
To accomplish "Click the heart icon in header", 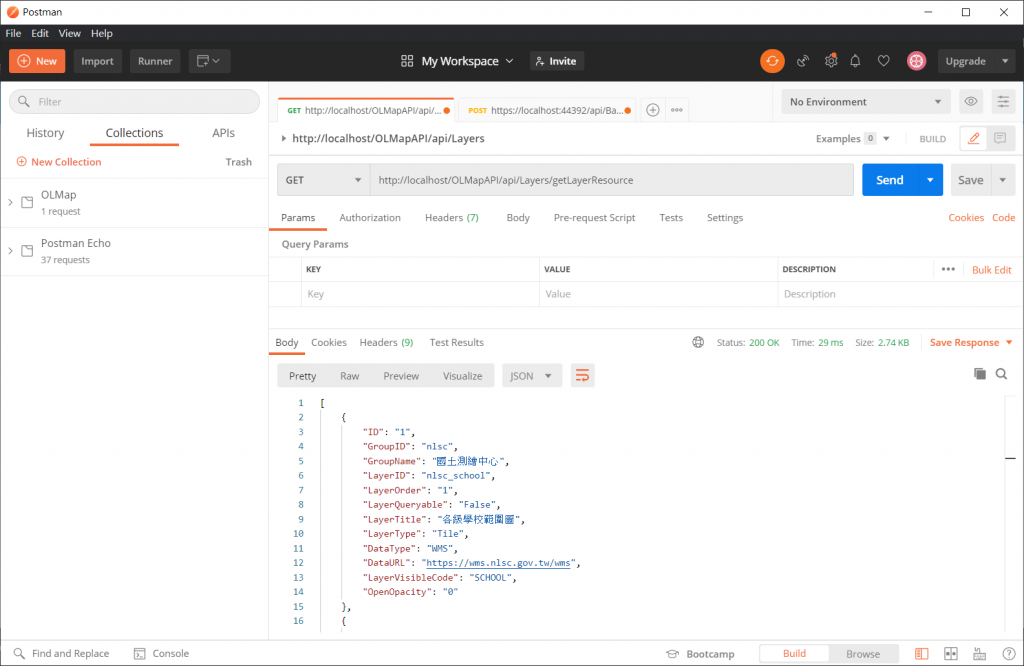I will pyautogui.click(x=883, y=61).
